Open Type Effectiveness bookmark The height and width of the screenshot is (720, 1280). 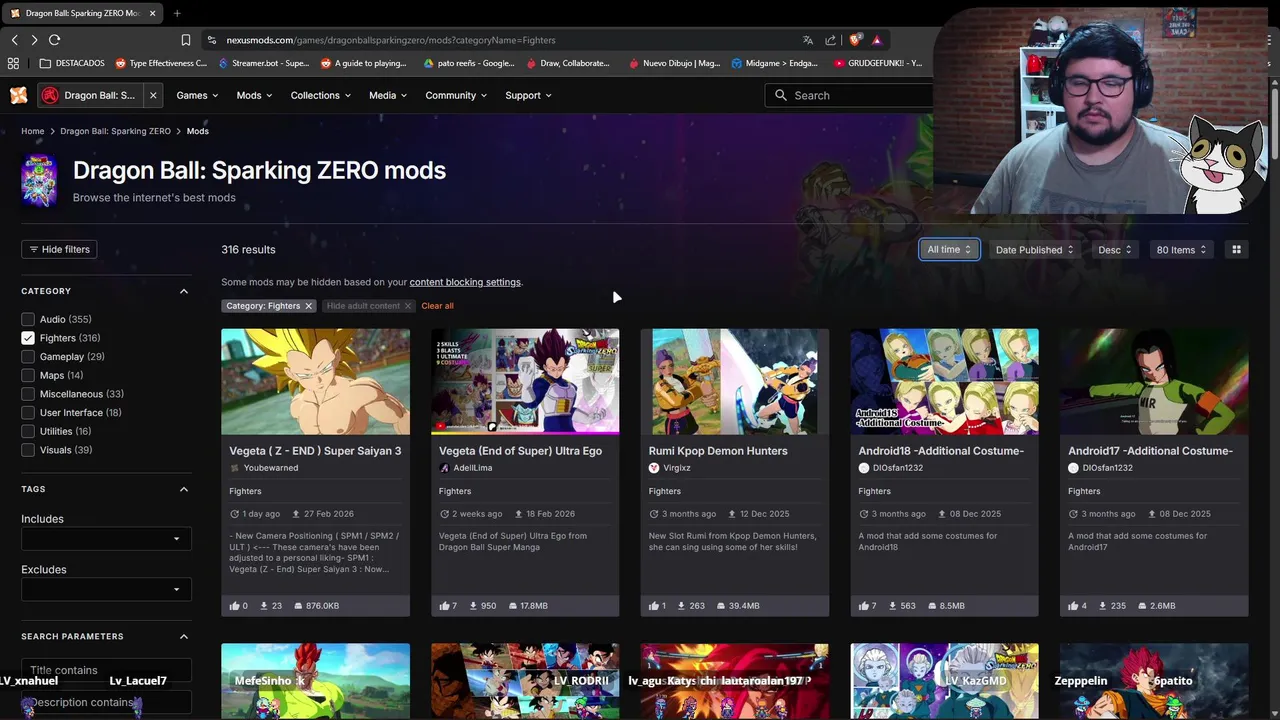[161, 63]
